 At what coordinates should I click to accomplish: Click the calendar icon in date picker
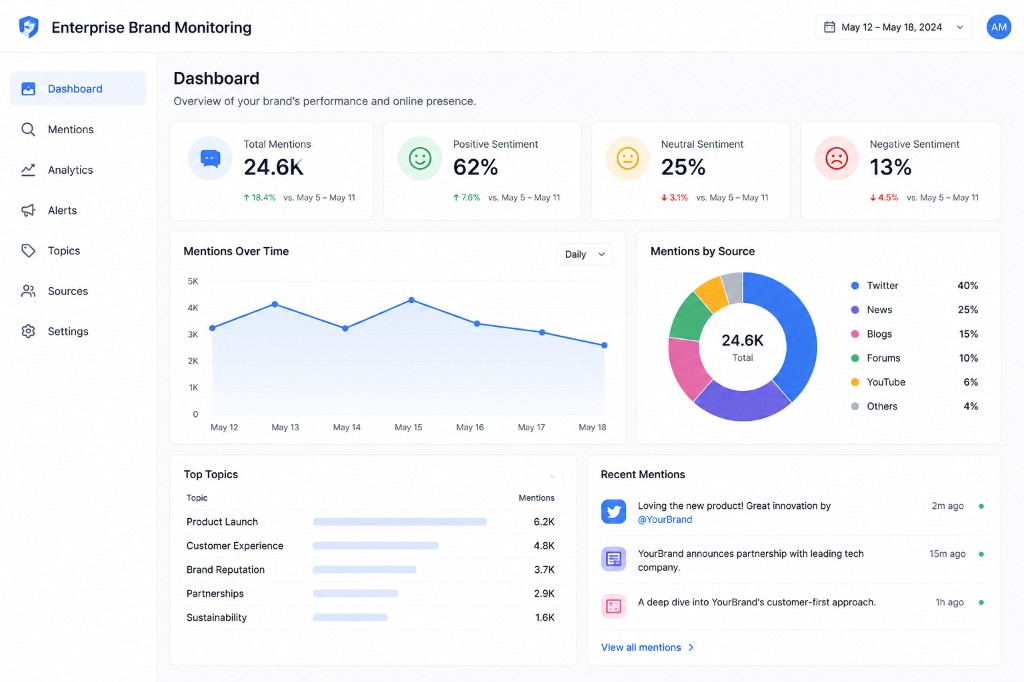[x=829, y=27]
